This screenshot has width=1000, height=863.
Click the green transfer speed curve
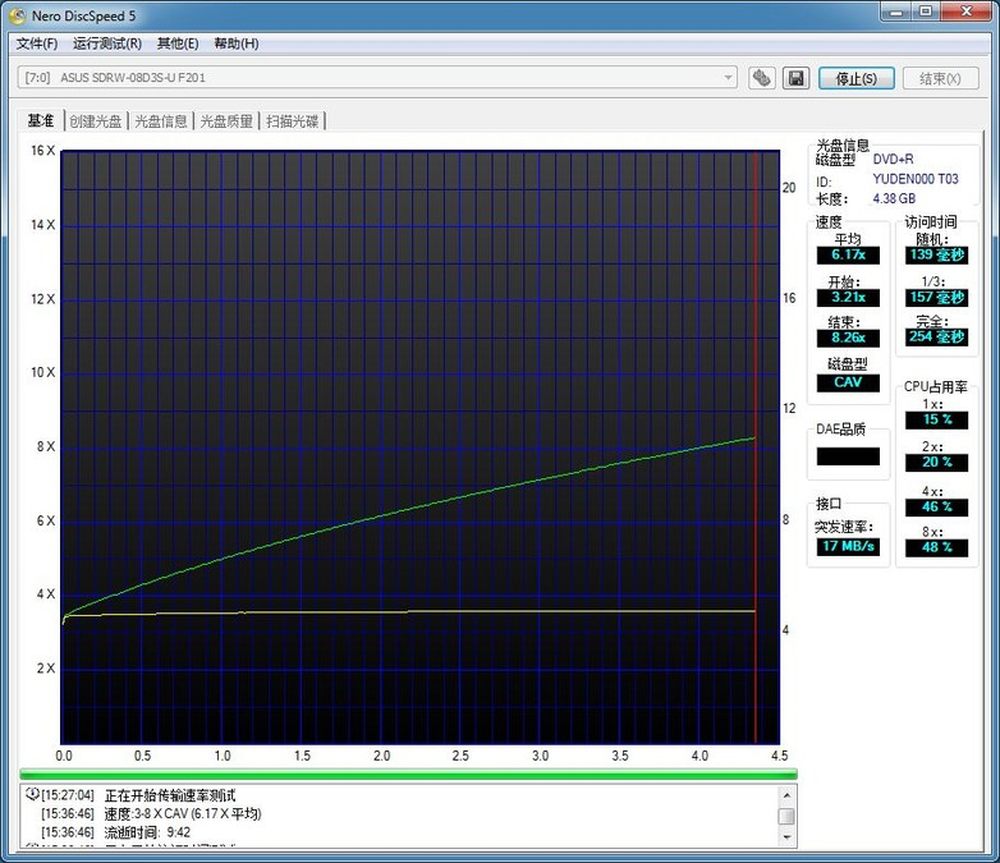pos(408,509)
